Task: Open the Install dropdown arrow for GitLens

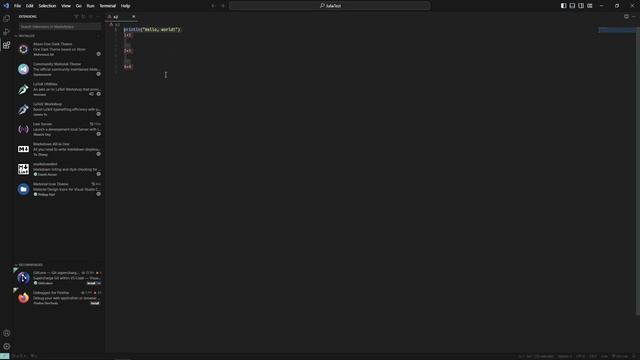Action: (98, 283)
